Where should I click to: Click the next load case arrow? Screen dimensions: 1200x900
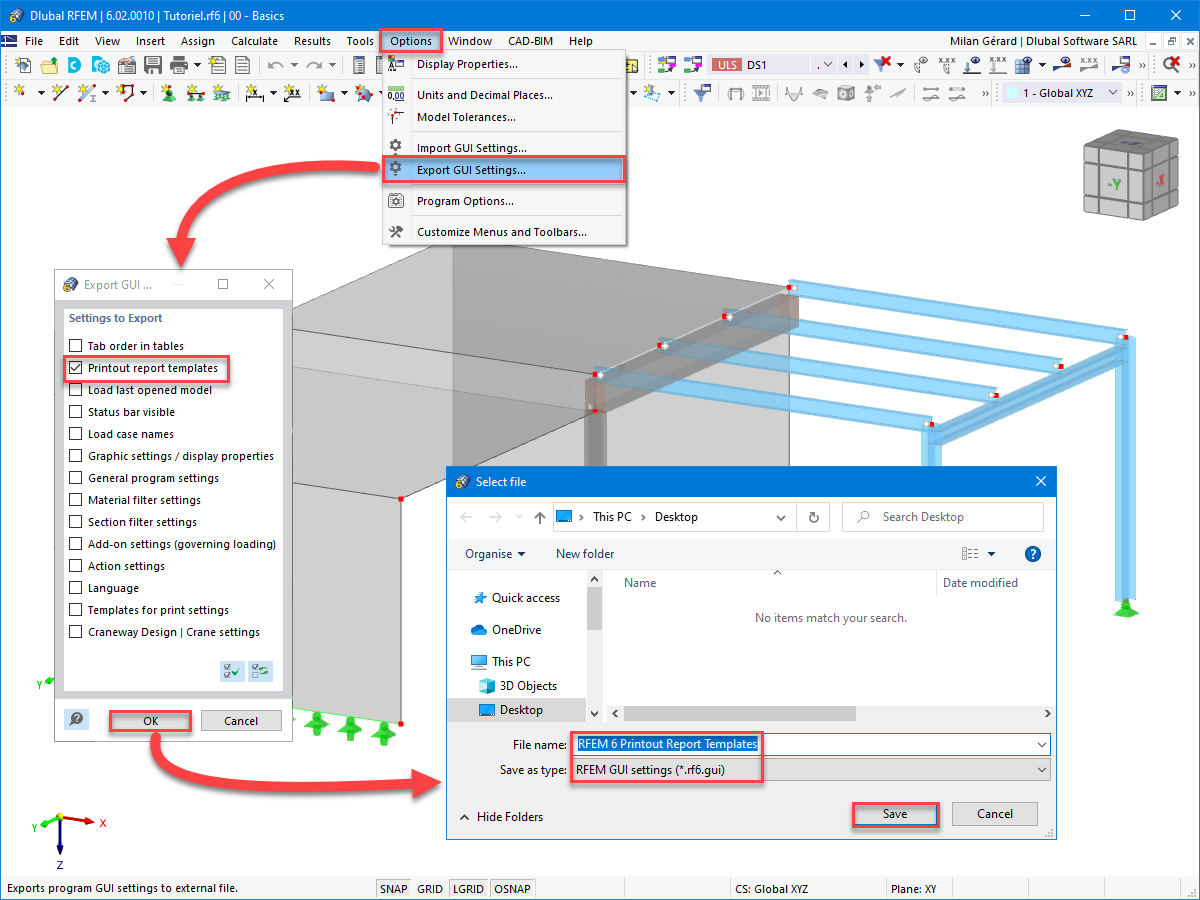point(860,65)
